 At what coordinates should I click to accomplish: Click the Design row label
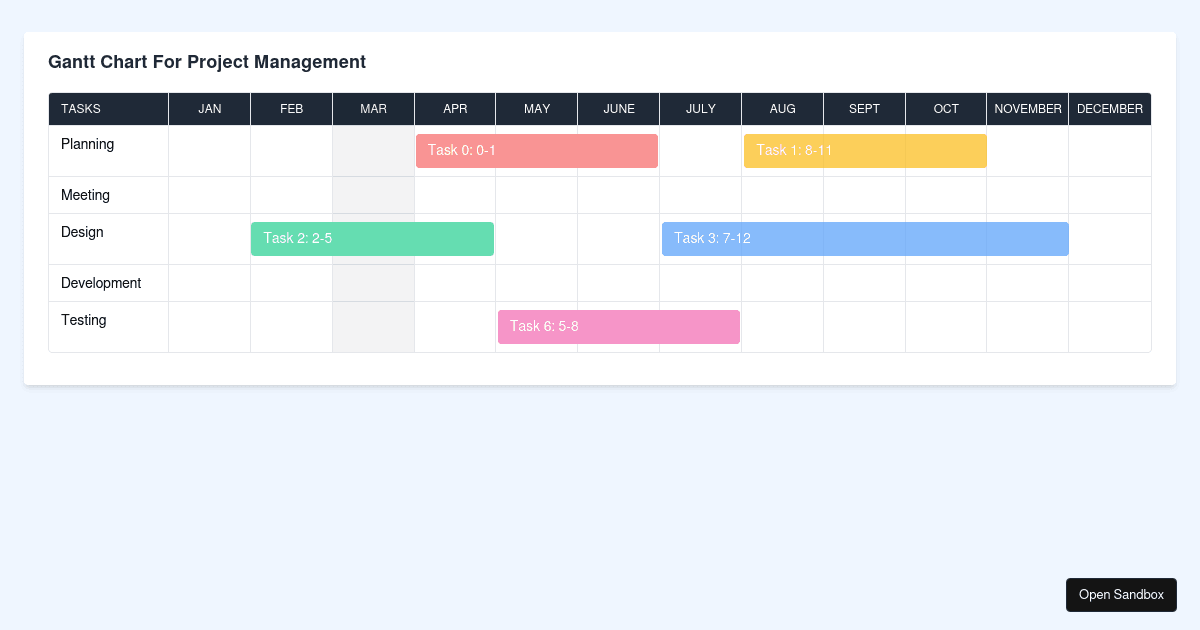(x=82, y=232)
